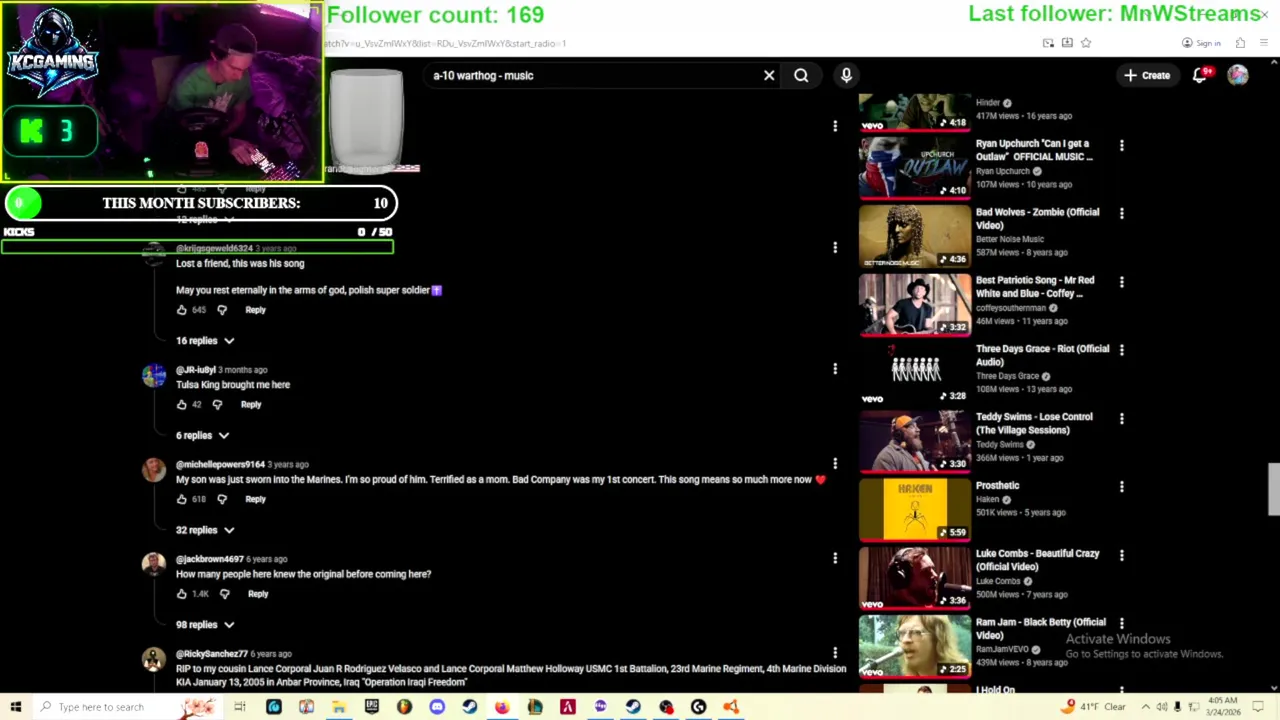Click the browser Sign in button
Viewport: 1280px width, 720px height.
[x=1201, y=43]
